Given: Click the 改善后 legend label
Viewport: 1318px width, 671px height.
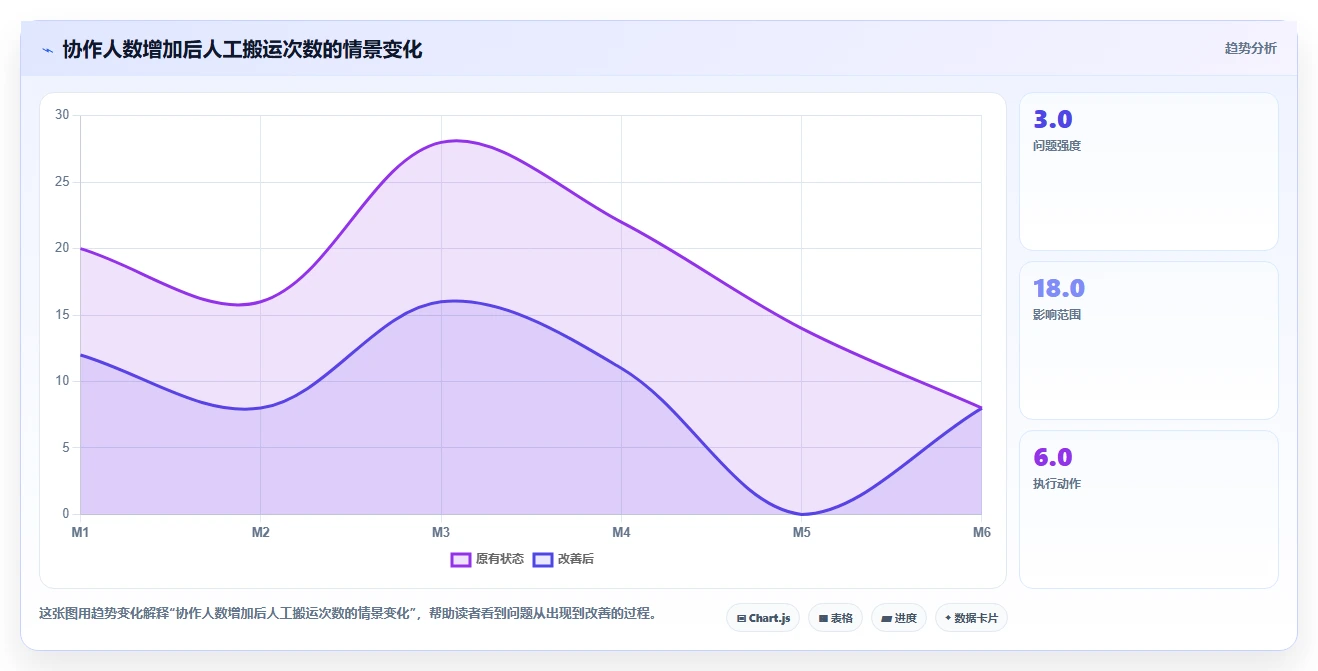Looking at the screenshot, I should point(576,559).
